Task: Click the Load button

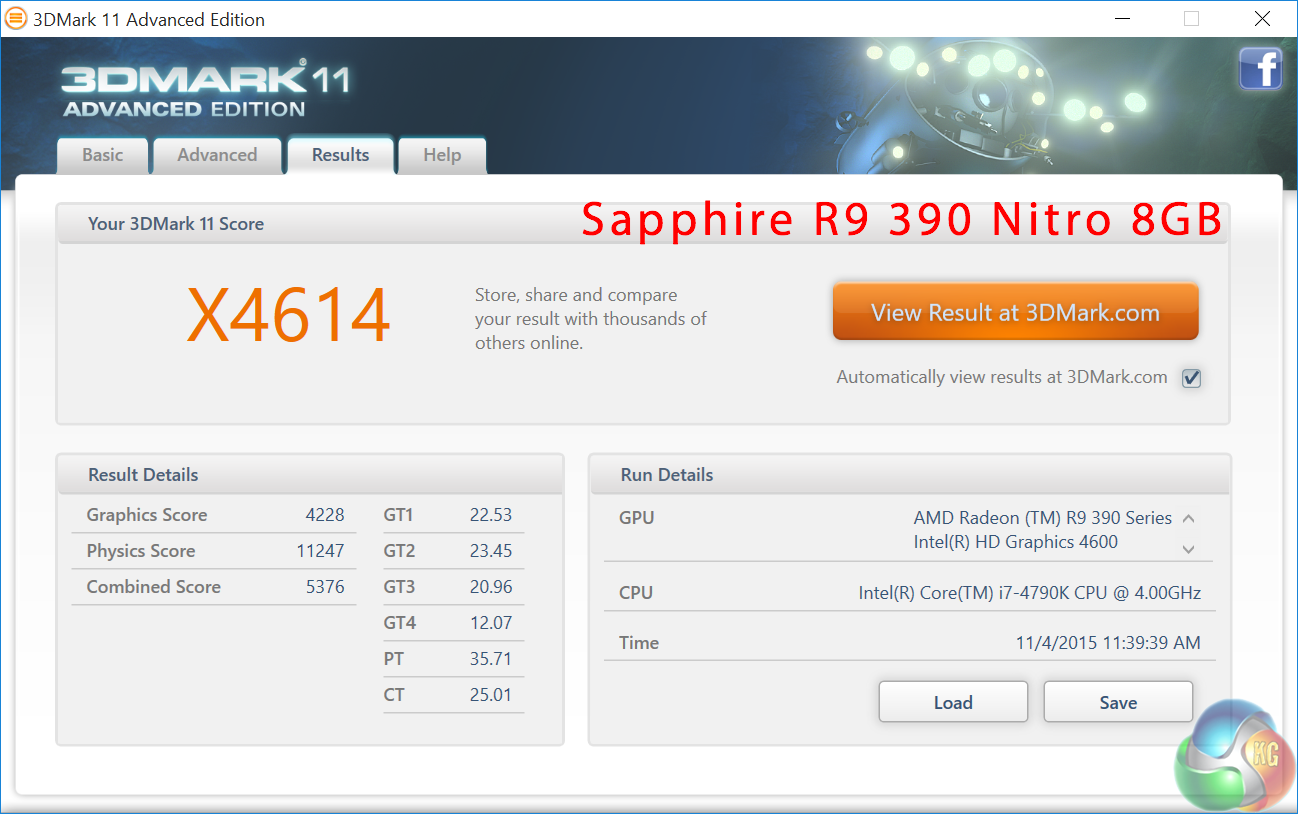Action: click(953, 702)
